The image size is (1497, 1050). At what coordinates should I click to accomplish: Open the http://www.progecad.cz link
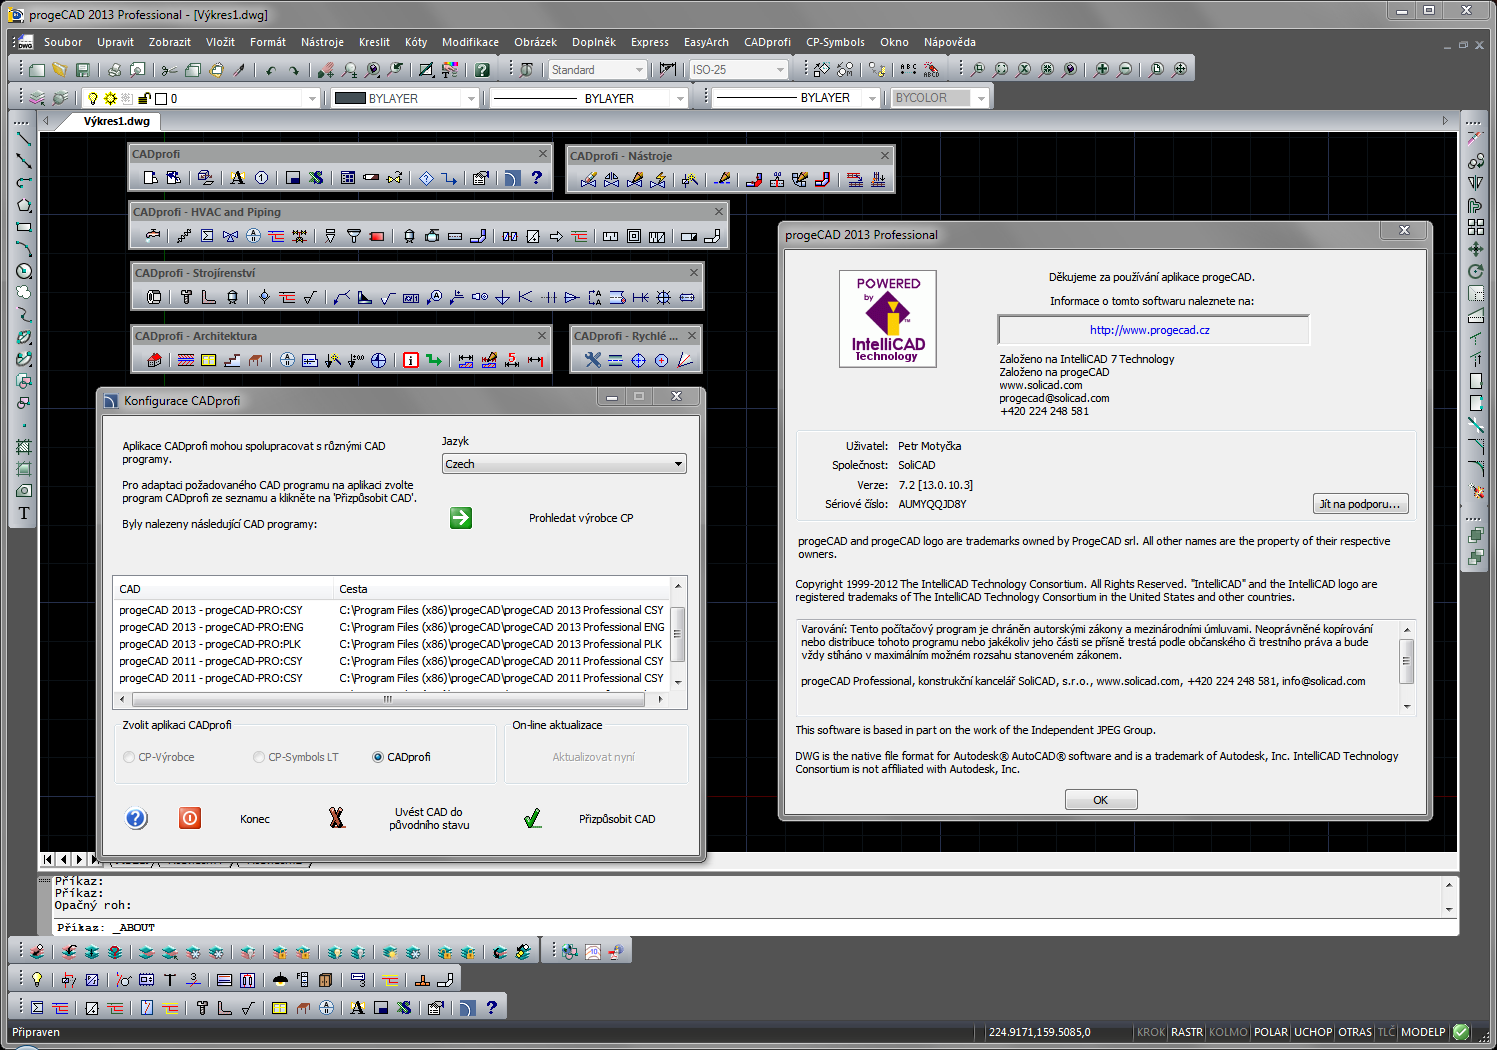click(1149, 330)
